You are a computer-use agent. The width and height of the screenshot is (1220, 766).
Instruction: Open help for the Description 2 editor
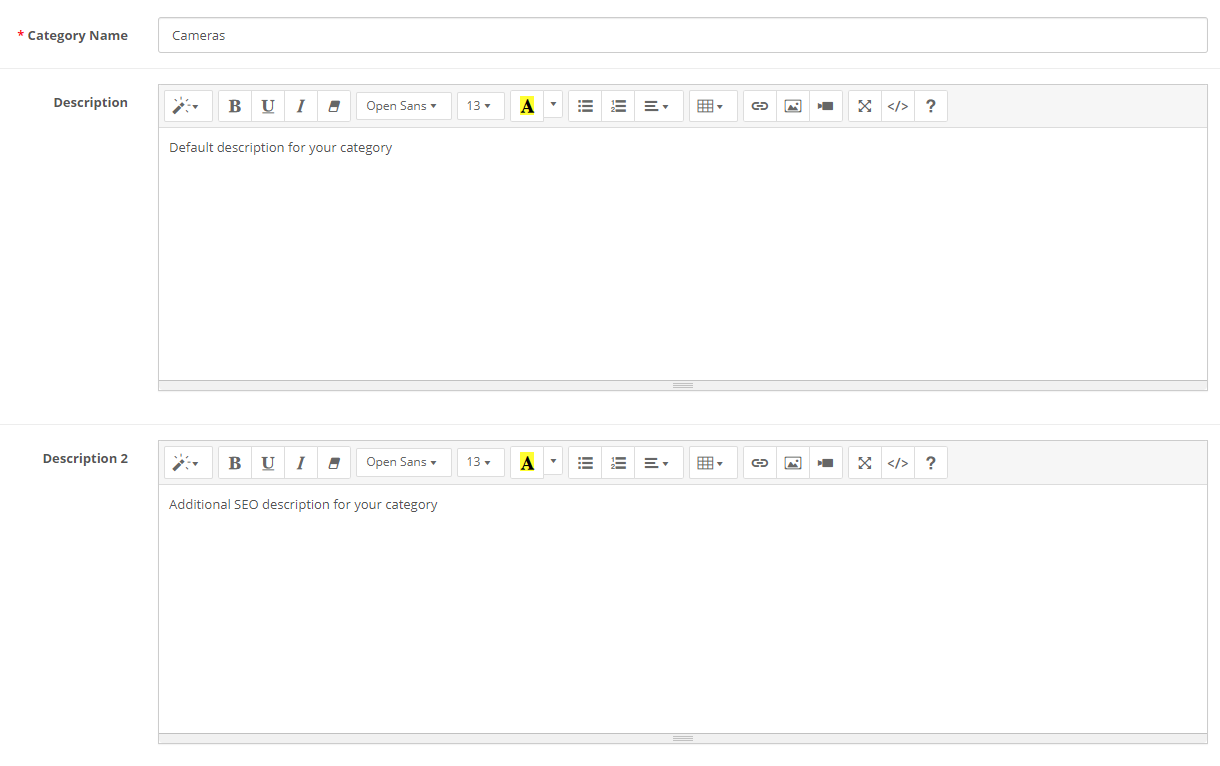click(930, 463)
